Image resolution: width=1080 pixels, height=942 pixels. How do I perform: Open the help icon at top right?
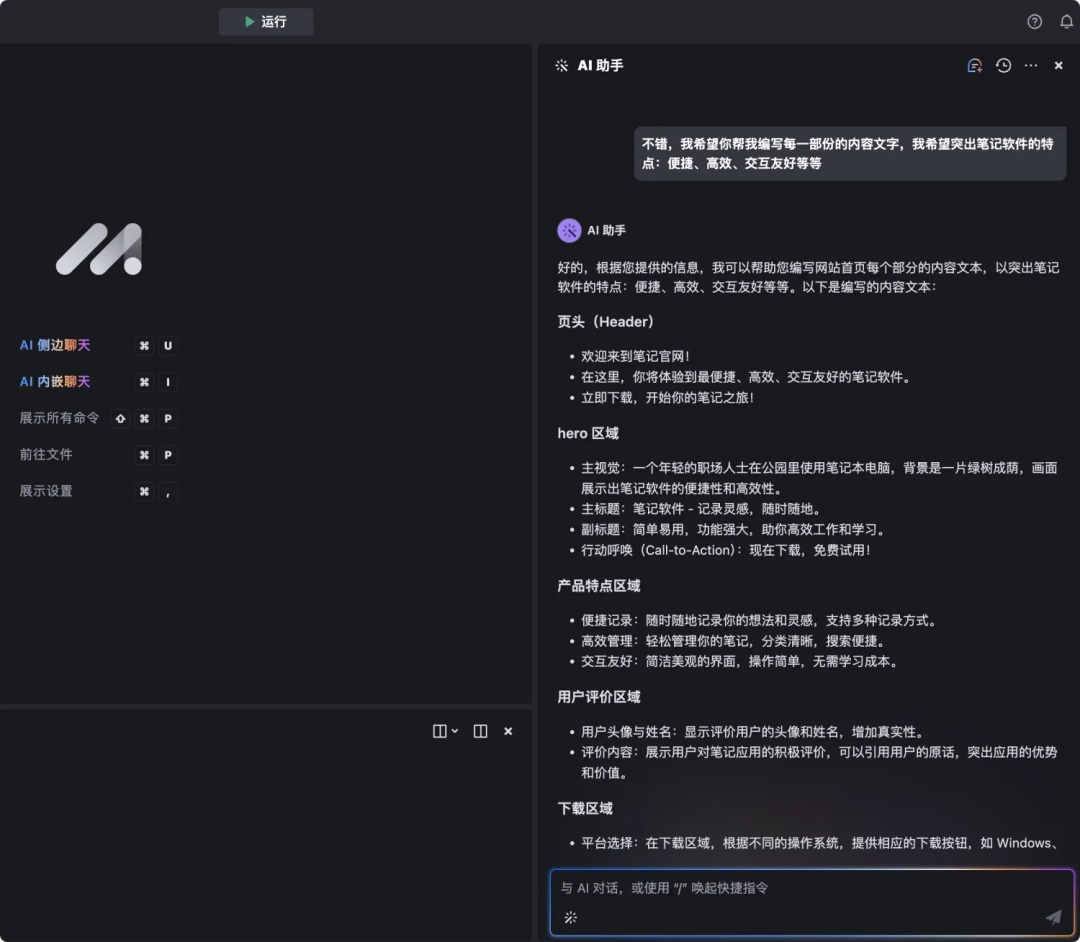[1034, 21]
